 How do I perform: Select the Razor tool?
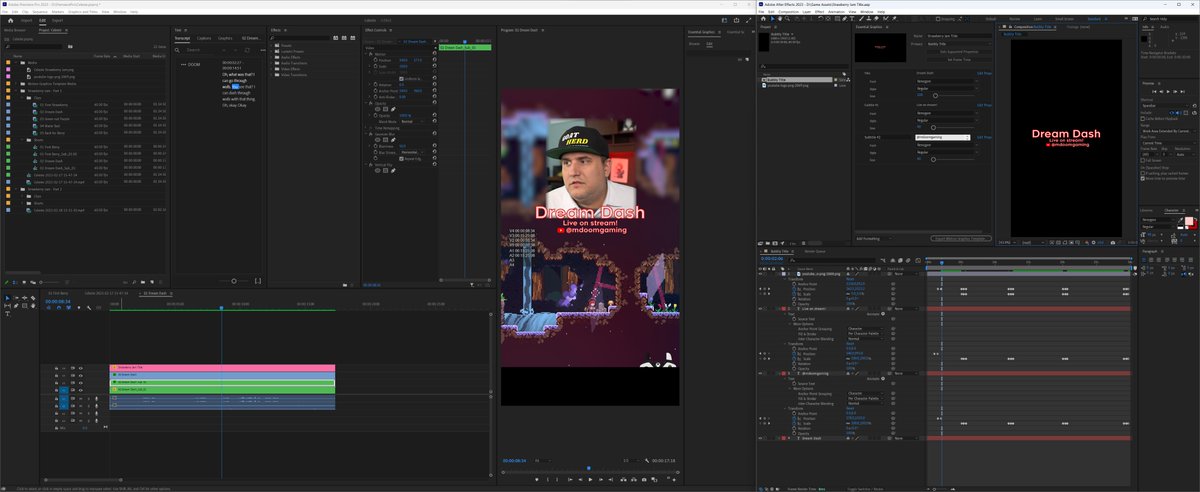(x=33, y=298)
